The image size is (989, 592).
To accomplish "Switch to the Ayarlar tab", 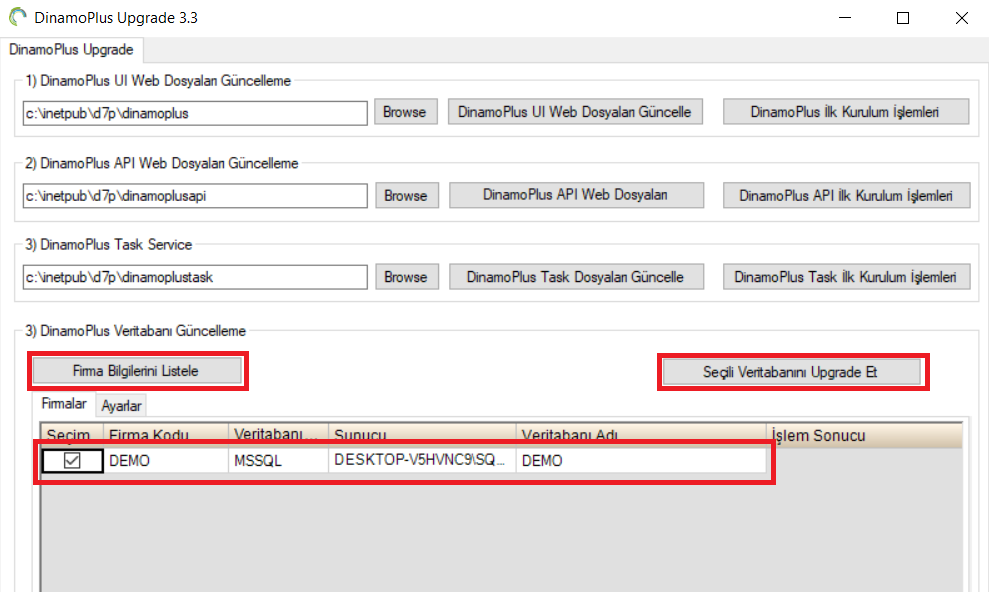I will (121, 405).
